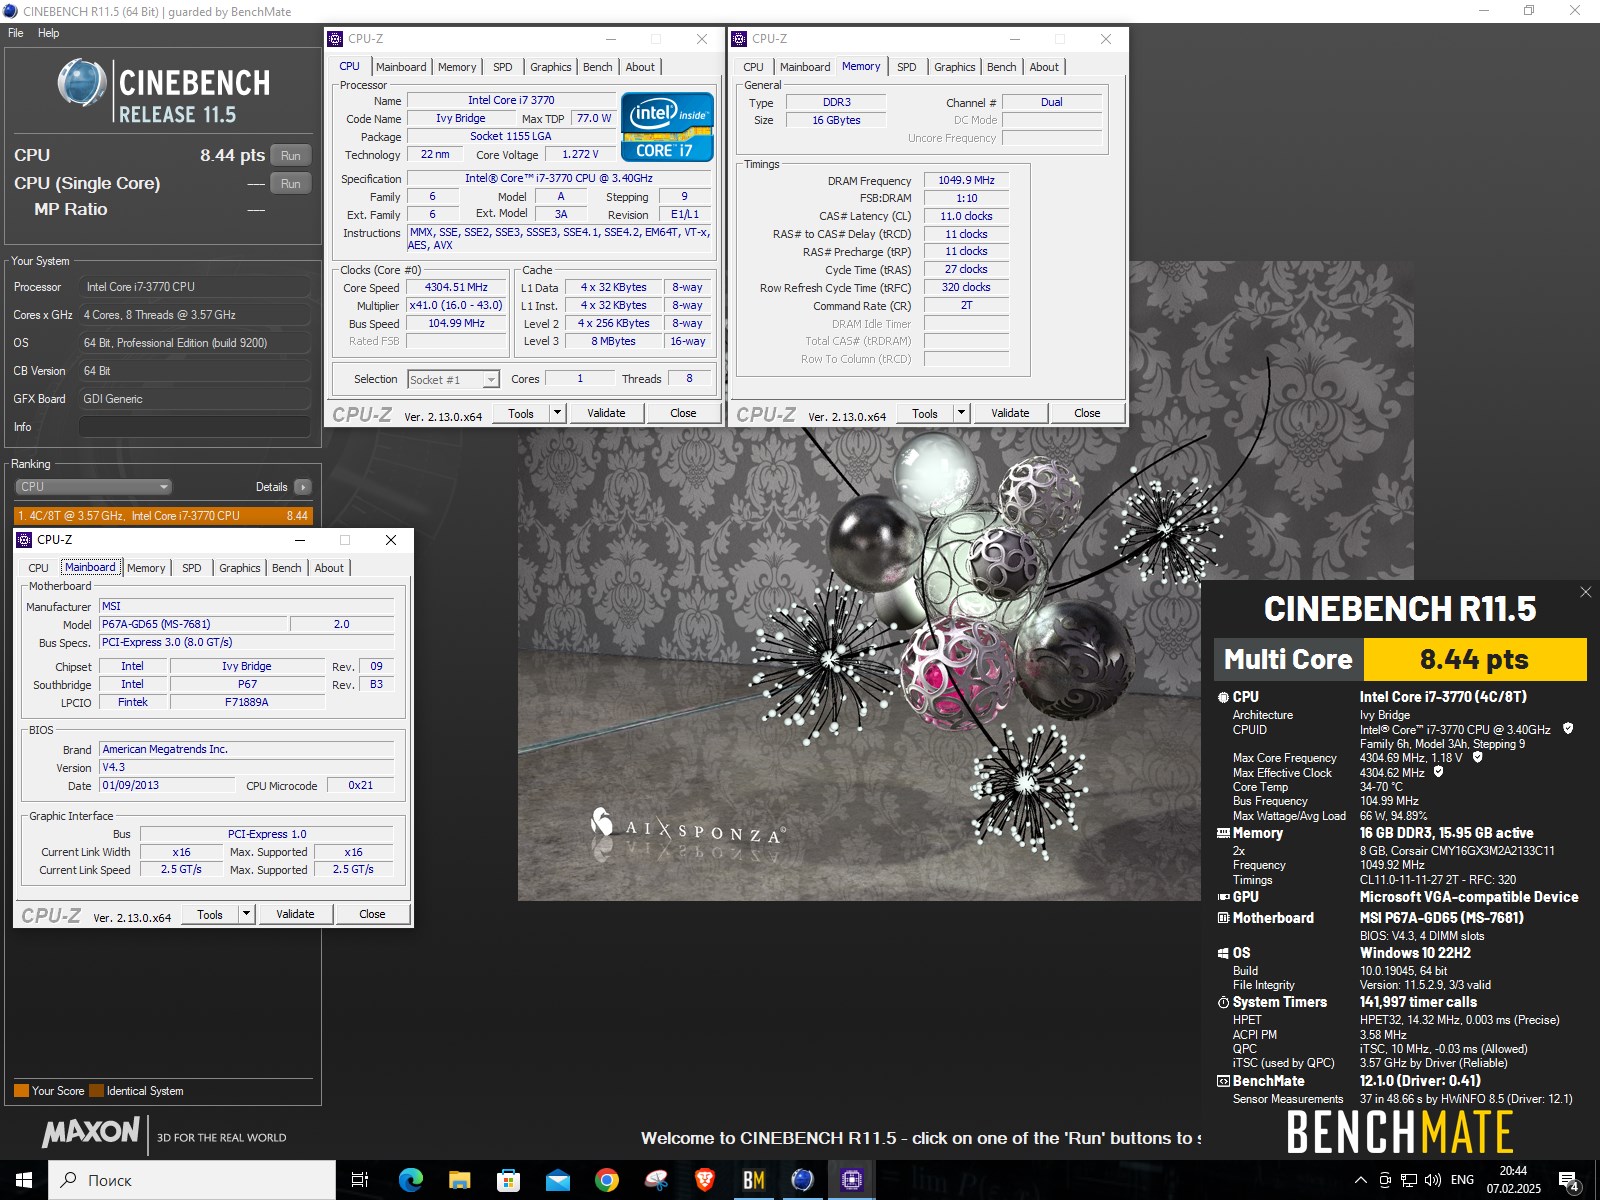The image size is (1600, 1200).
Task: Click the motherboard Model field P67A-GD65
Action: pyautogui.click(x=192, y=624)
